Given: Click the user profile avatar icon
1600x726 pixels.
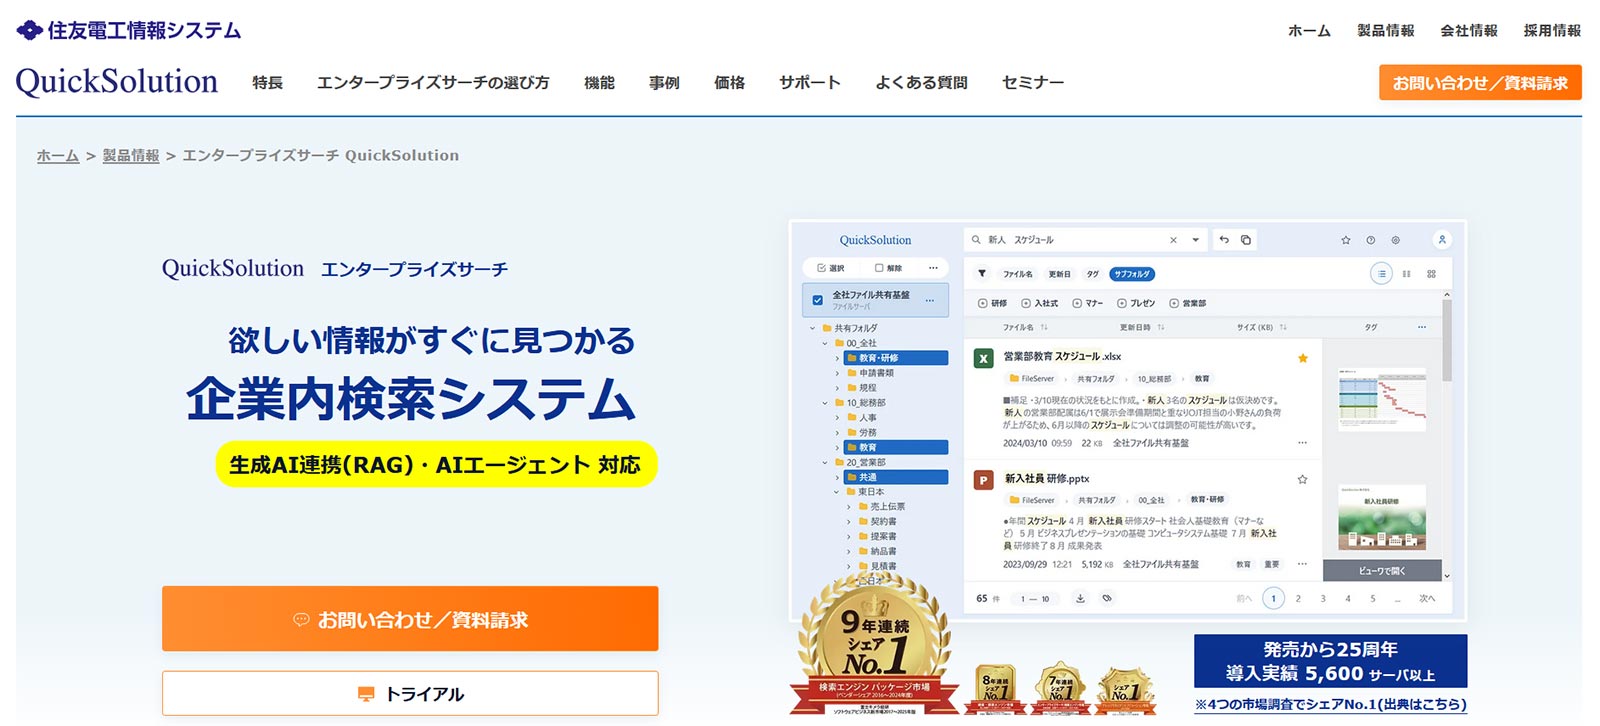Looking at the screenshot, I should point(1442,240).
